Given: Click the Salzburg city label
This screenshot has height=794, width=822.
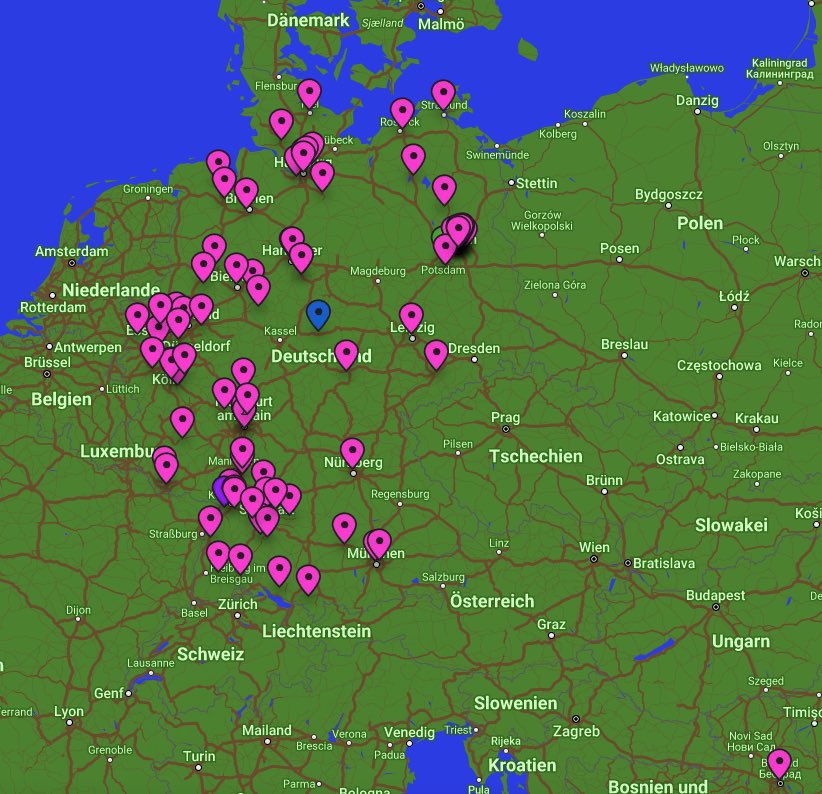Looking at the screenshot, I should [x=443, y=577].
